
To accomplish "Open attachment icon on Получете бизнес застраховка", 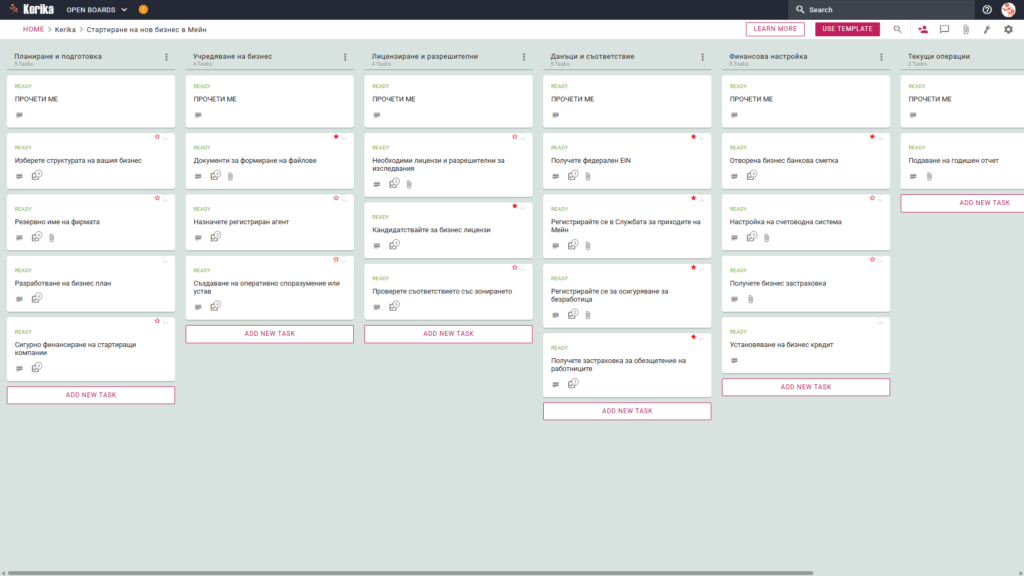I will coord(750,299).
